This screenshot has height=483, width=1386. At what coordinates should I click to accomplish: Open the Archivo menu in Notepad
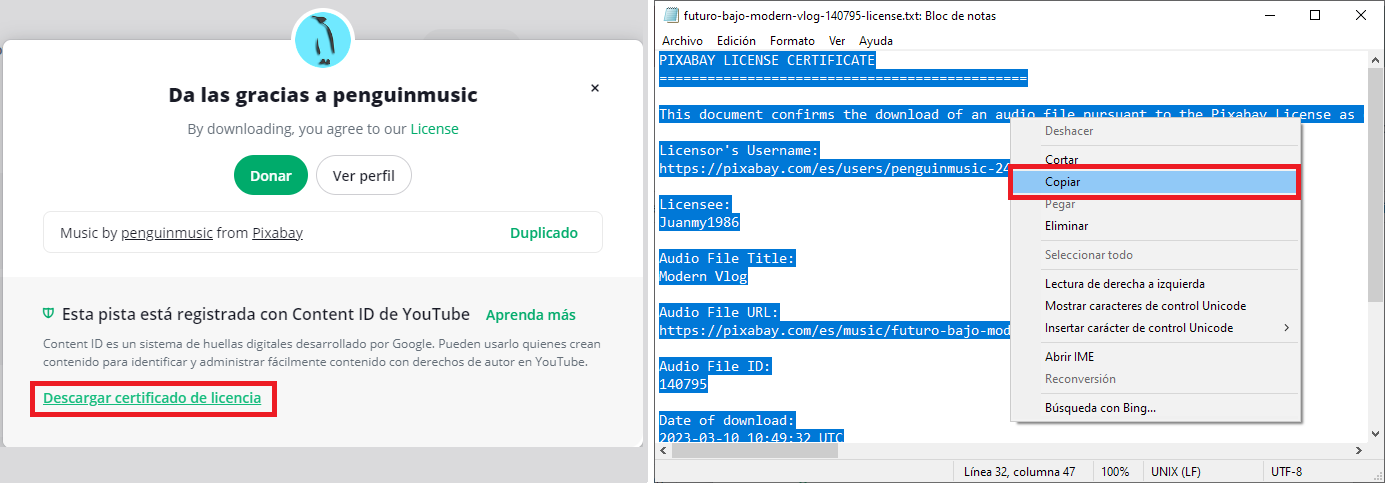[x=682, y=41]
